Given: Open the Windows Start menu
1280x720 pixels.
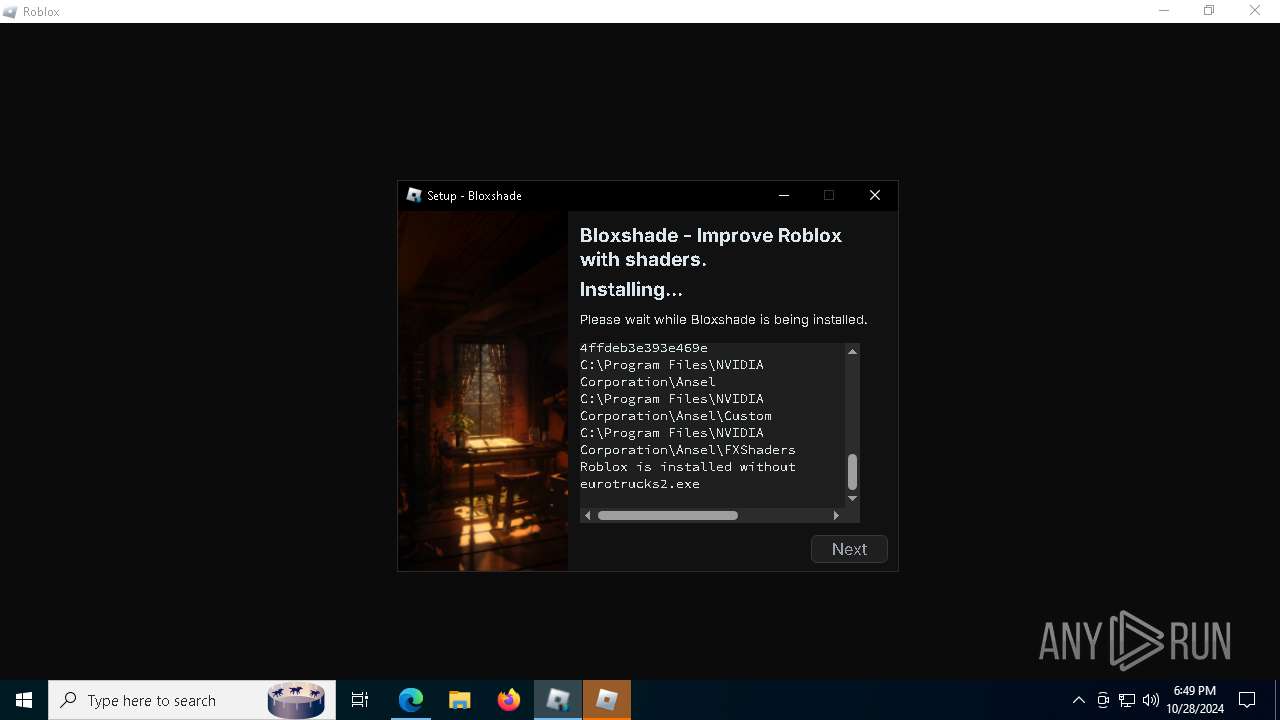Looking at the screenshot, I should pos(24,700).
